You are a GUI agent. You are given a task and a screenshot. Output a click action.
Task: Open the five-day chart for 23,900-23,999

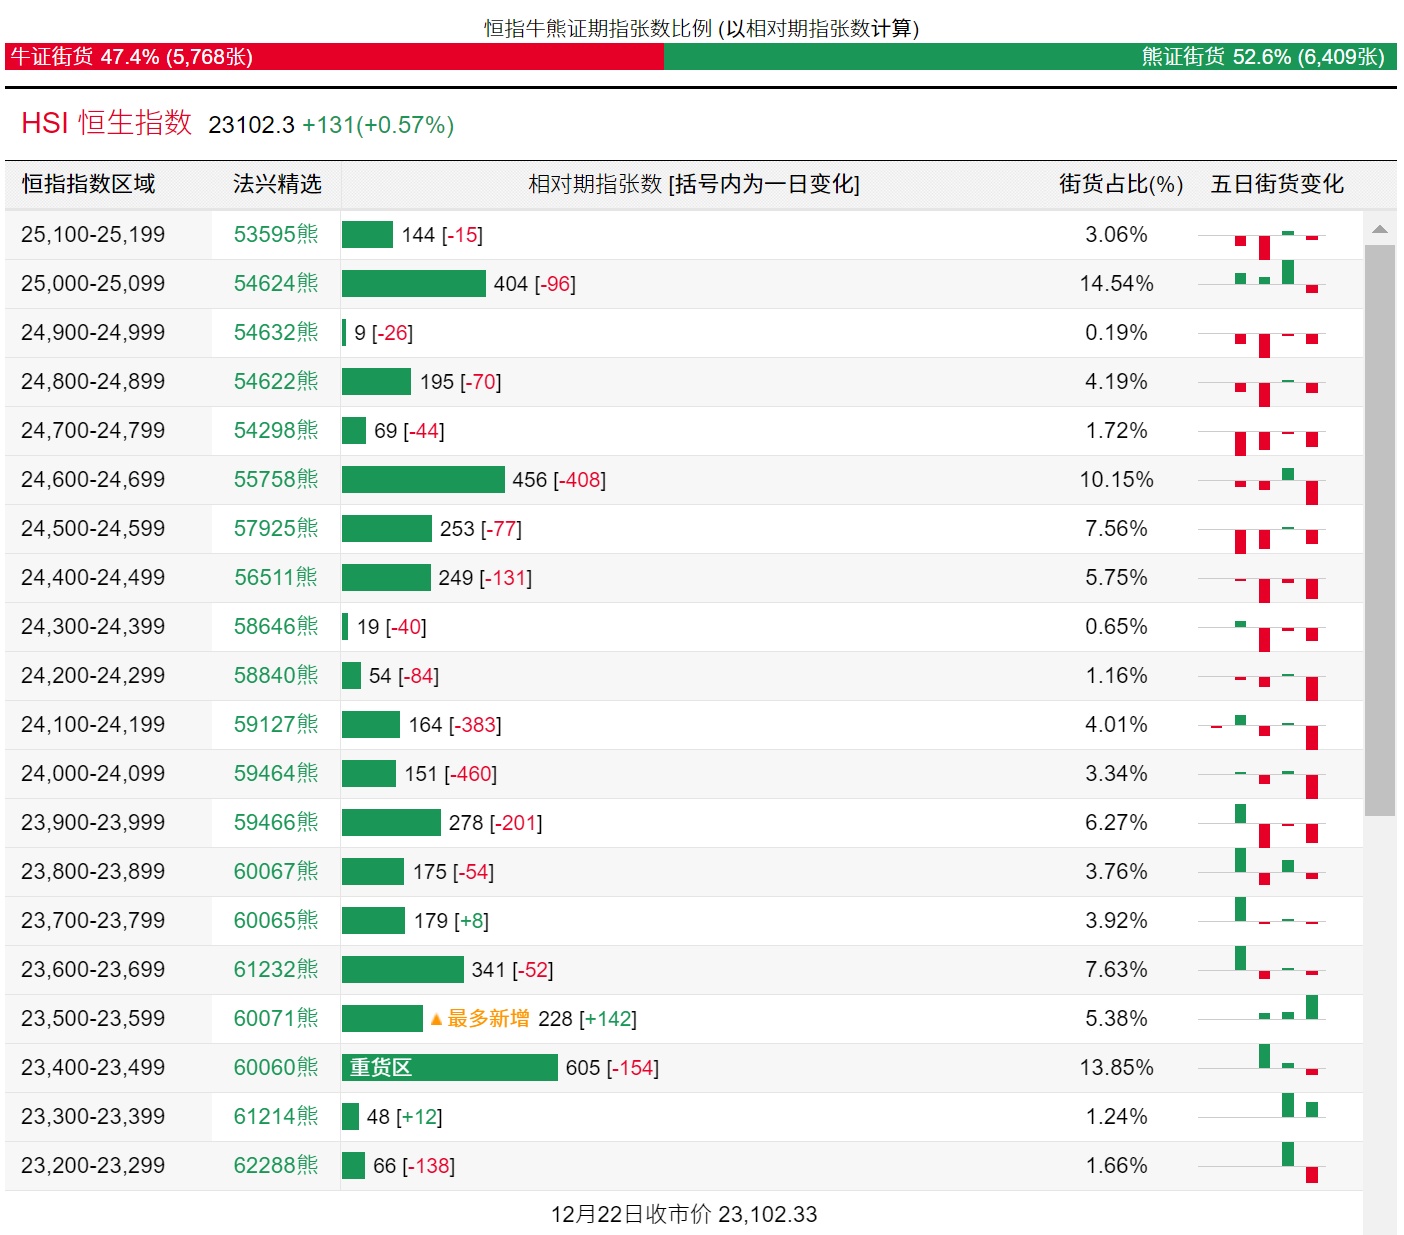point(1262,825)
